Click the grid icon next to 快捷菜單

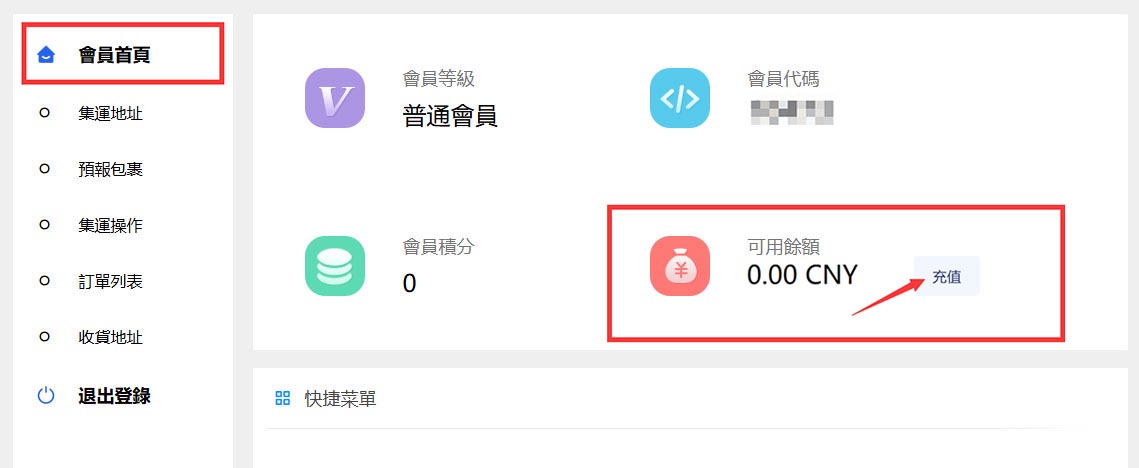[x=283, y=398]
